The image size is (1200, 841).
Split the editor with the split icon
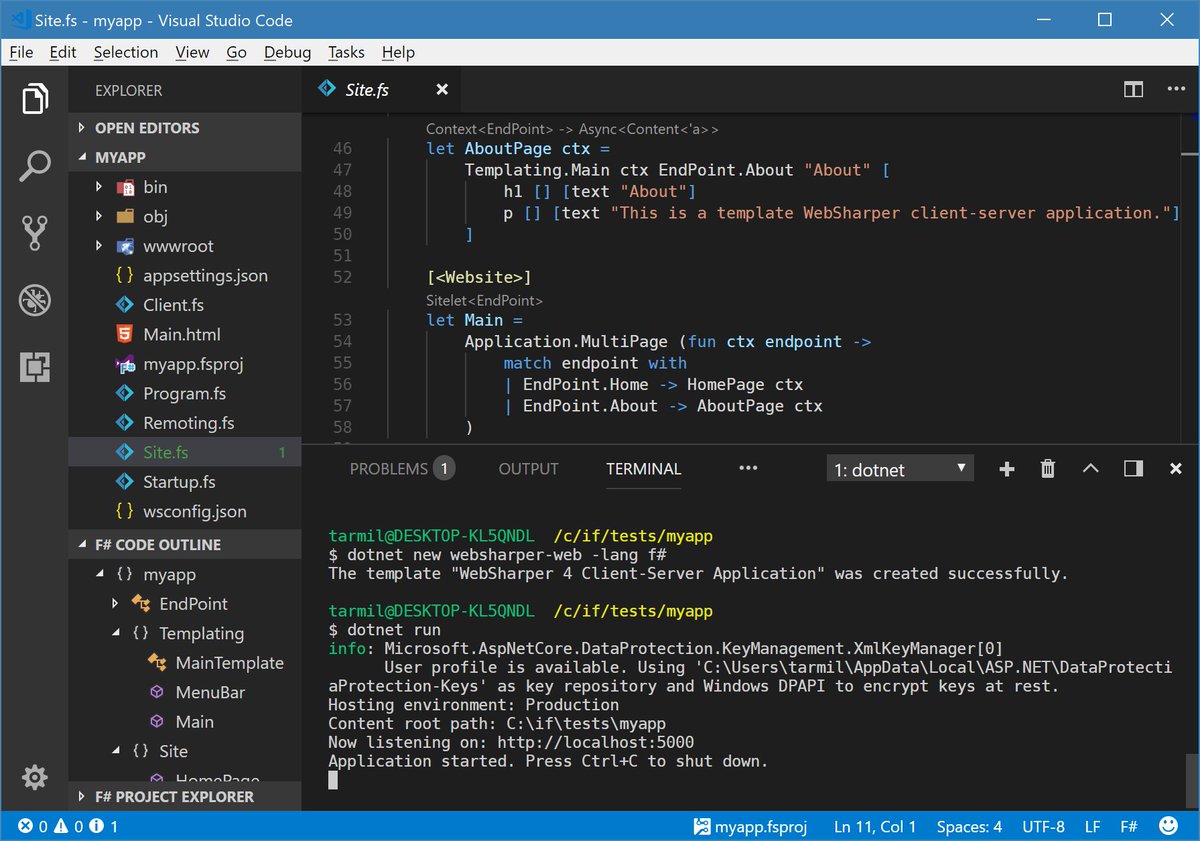coord(1133,89)
